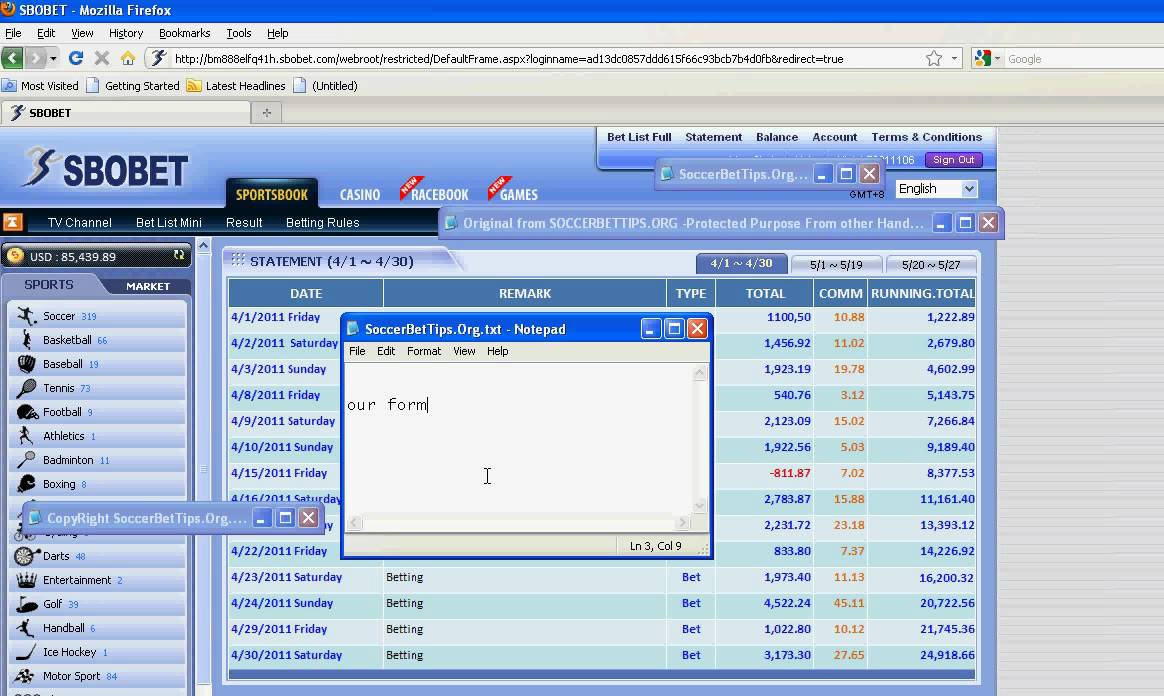This screenshot has width=1164, height=696.
Task: Click the Athletics runner icon
Action: tap(26, 436)
